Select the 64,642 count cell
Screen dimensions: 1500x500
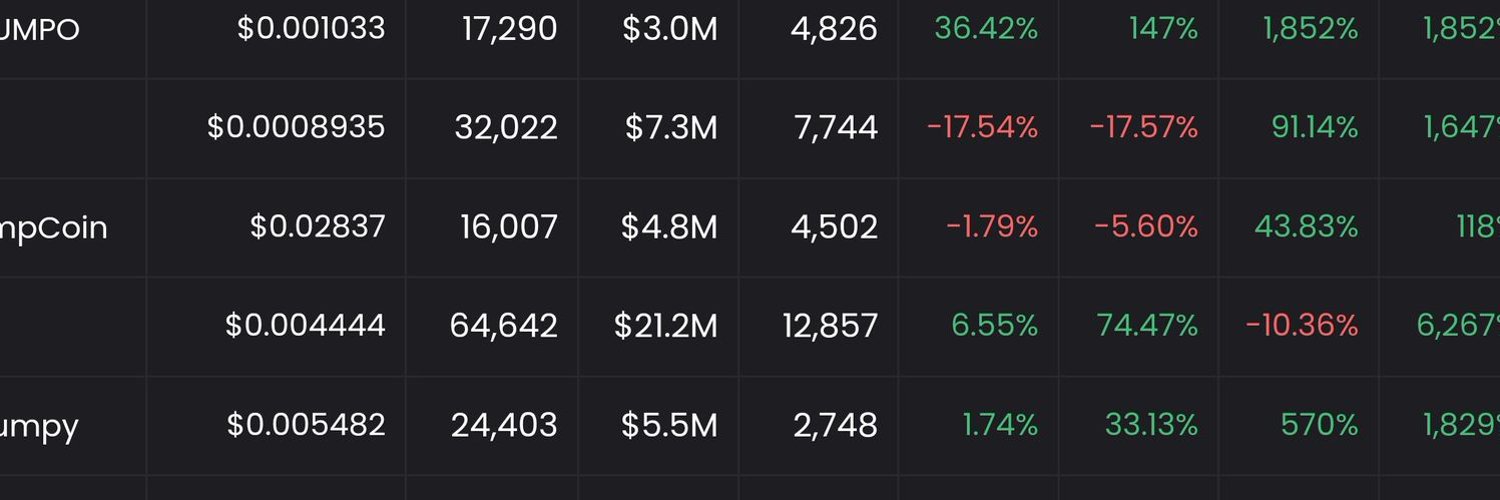point(504,326)
